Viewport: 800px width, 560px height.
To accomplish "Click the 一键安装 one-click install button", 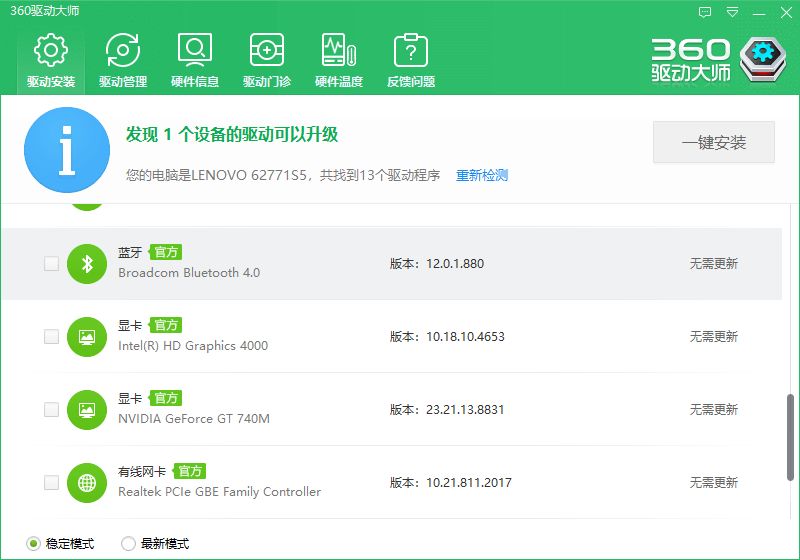I will (714, 142).
